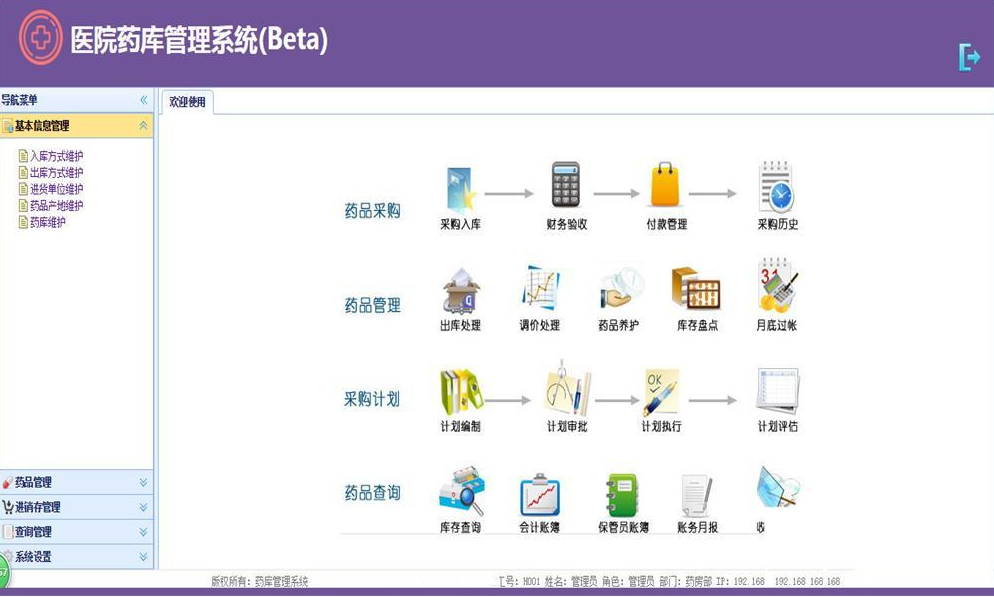Open the 计划评估 spreadsheet icon

(x=778, y=390)
